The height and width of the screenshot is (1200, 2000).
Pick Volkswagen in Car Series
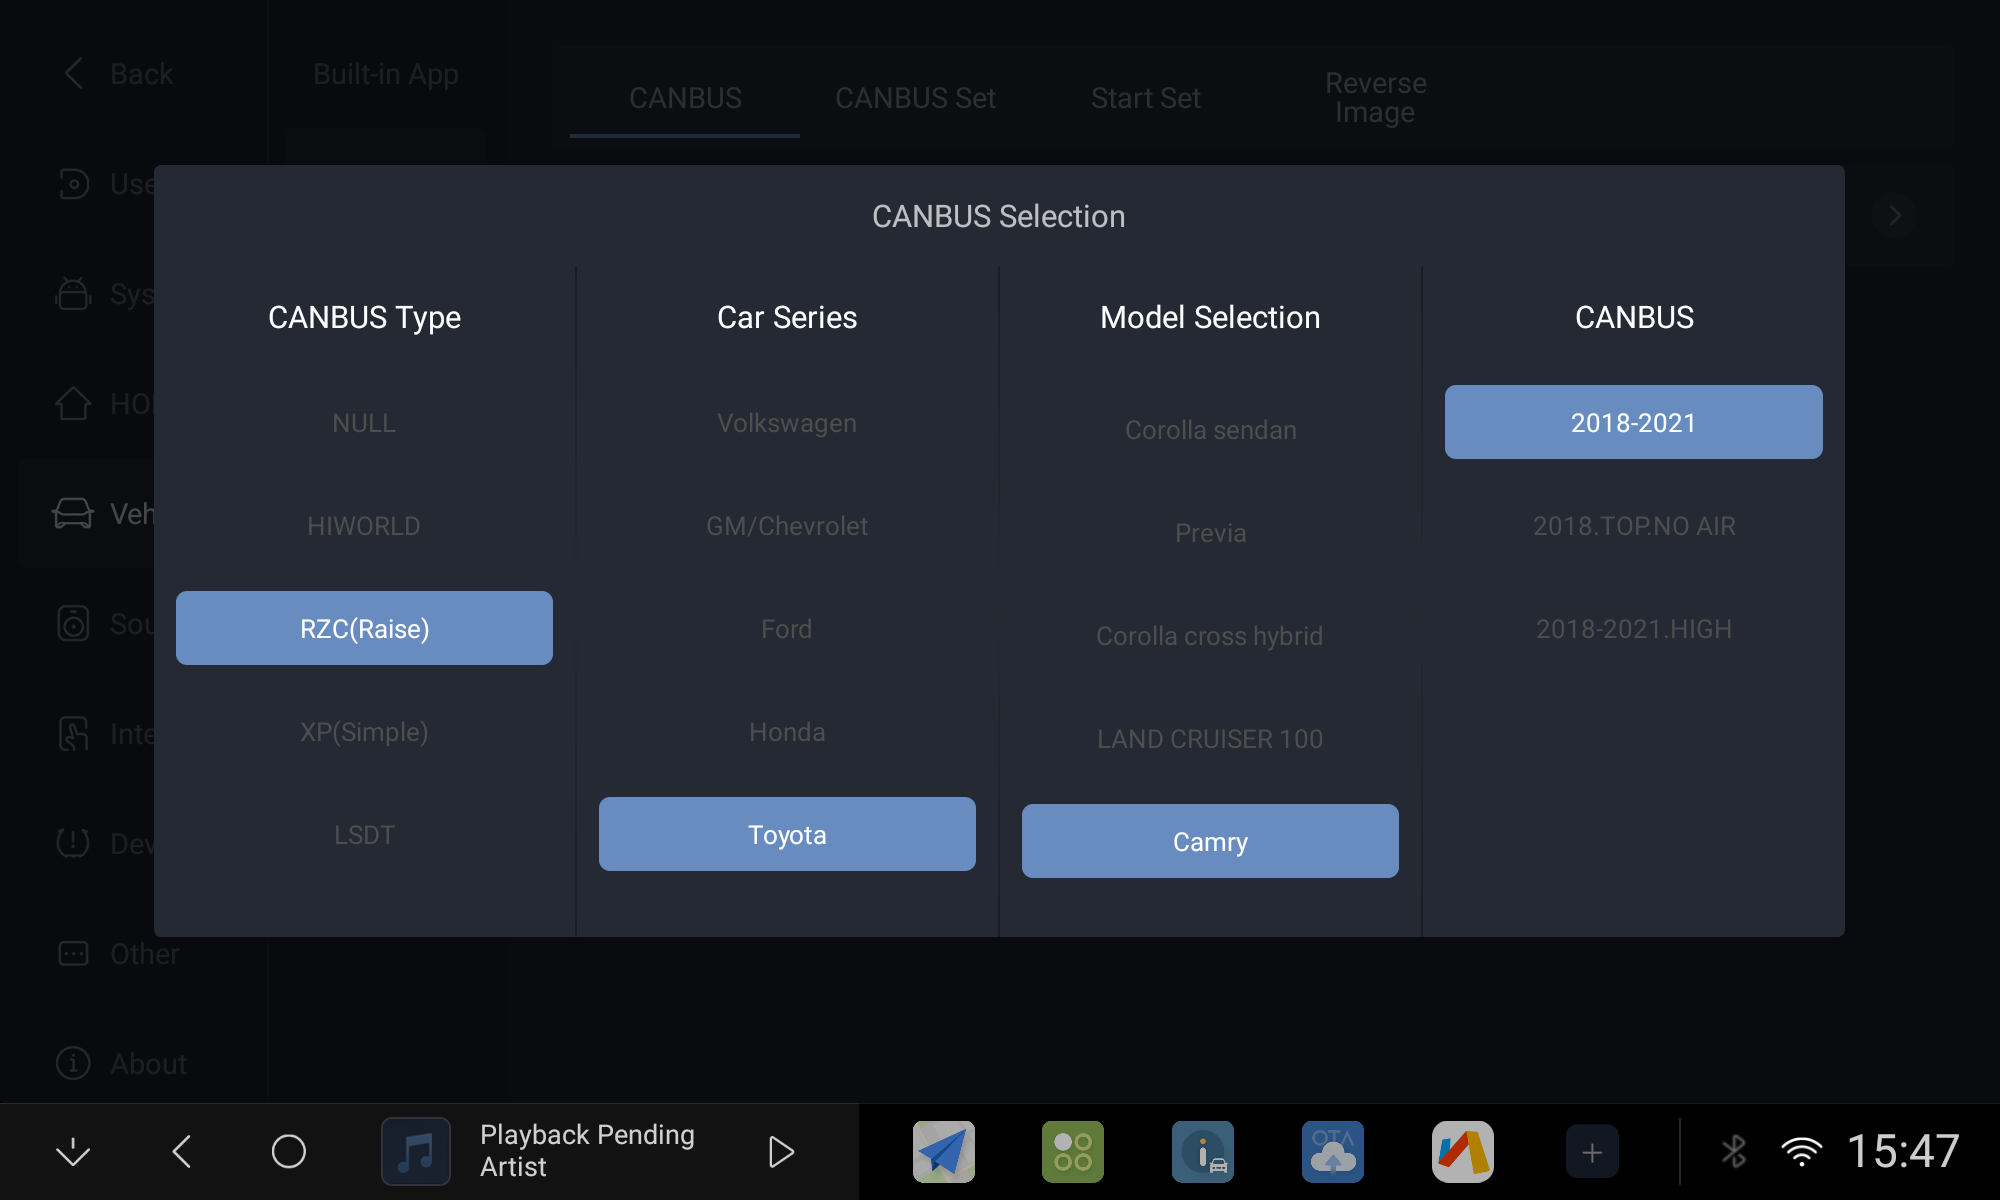[787, 423]
